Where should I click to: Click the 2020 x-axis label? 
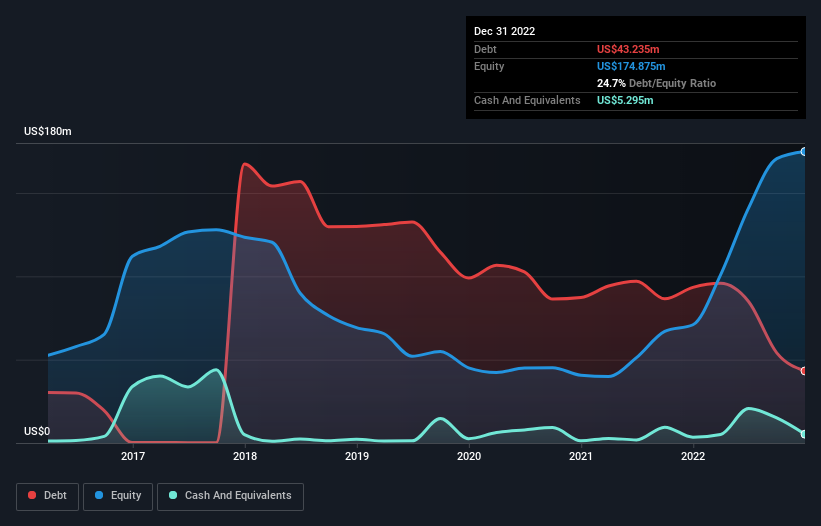click(x=469, y=456)
